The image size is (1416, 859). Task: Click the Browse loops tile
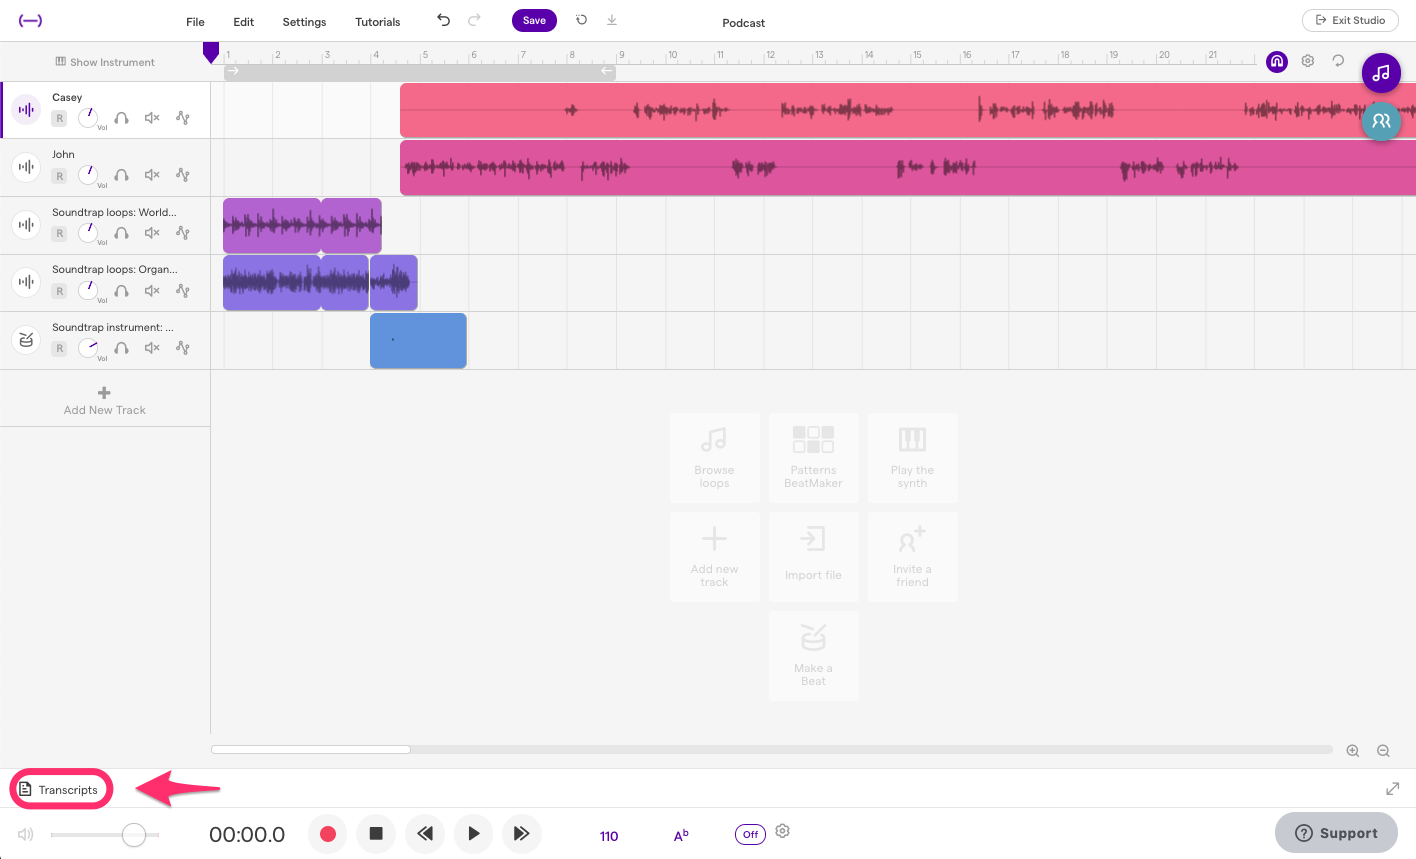(714, 457)
